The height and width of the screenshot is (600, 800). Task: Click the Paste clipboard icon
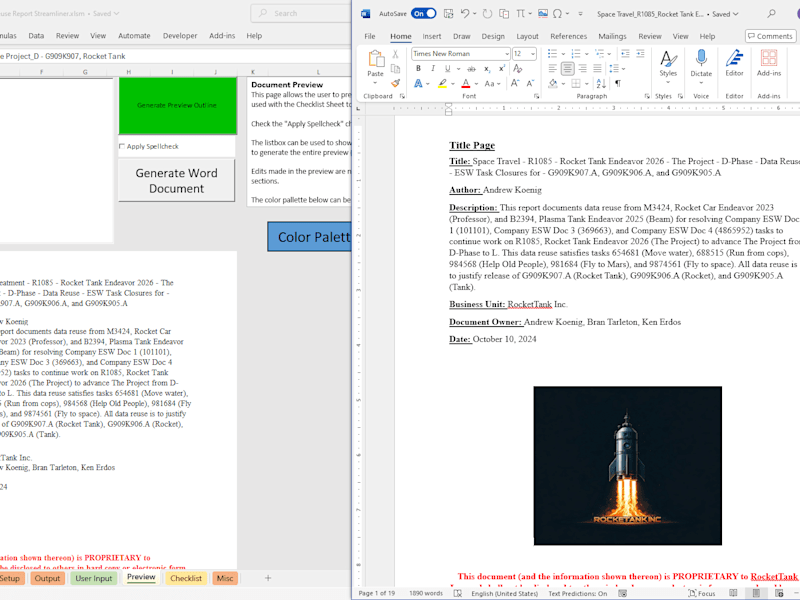[376, 59]
